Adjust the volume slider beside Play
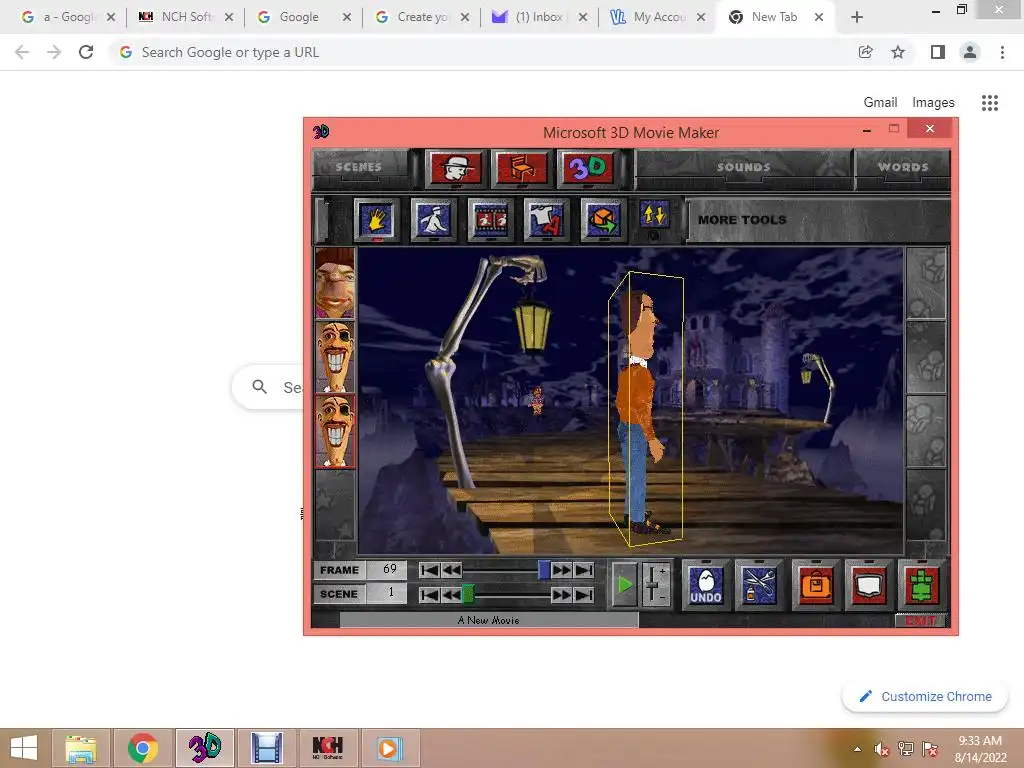Screen dimensions: 1024x768 coord(655,584)
